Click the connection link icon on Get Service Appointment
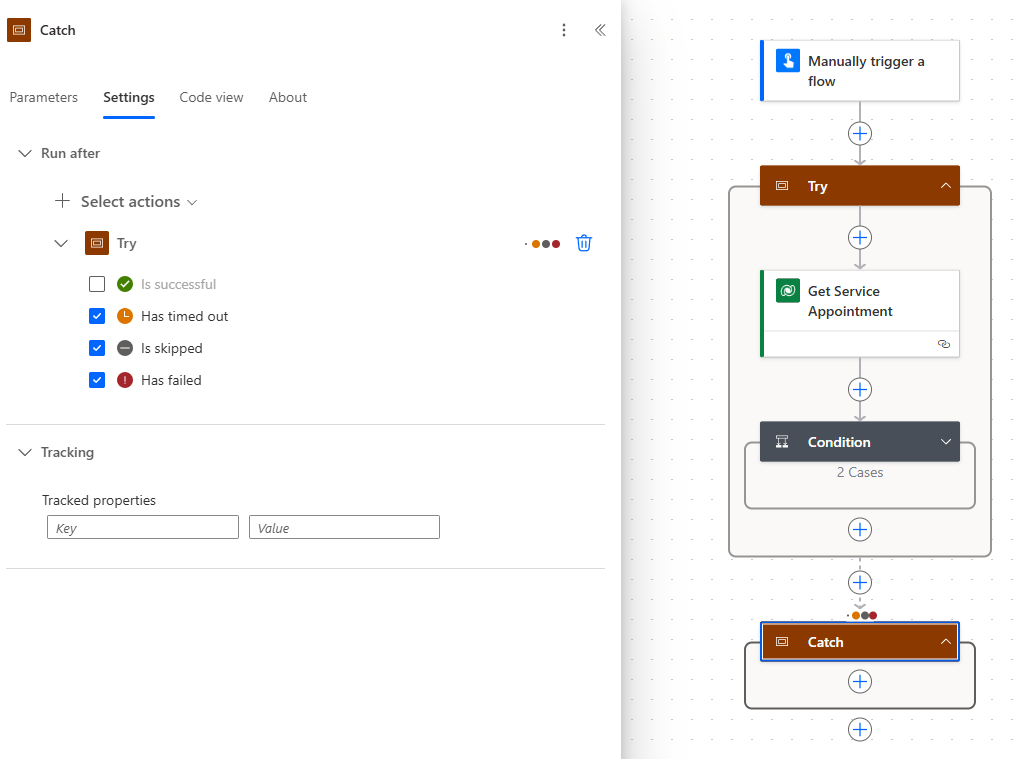The height and width of the screenshot is (759, 1023). coord(943,343)
